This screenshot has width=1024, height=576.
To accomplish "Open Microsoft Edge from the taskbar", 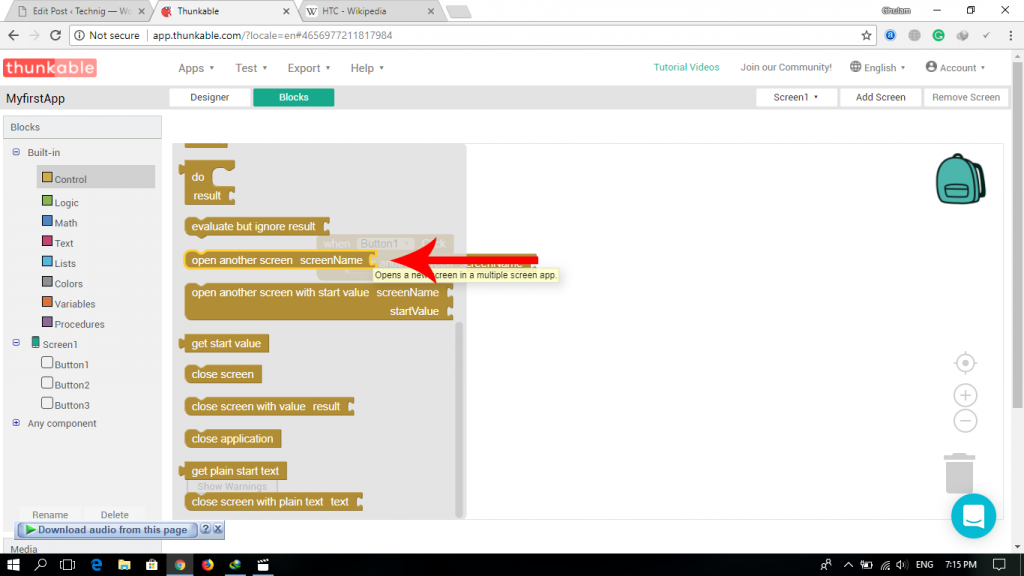I will pos(96,565).
